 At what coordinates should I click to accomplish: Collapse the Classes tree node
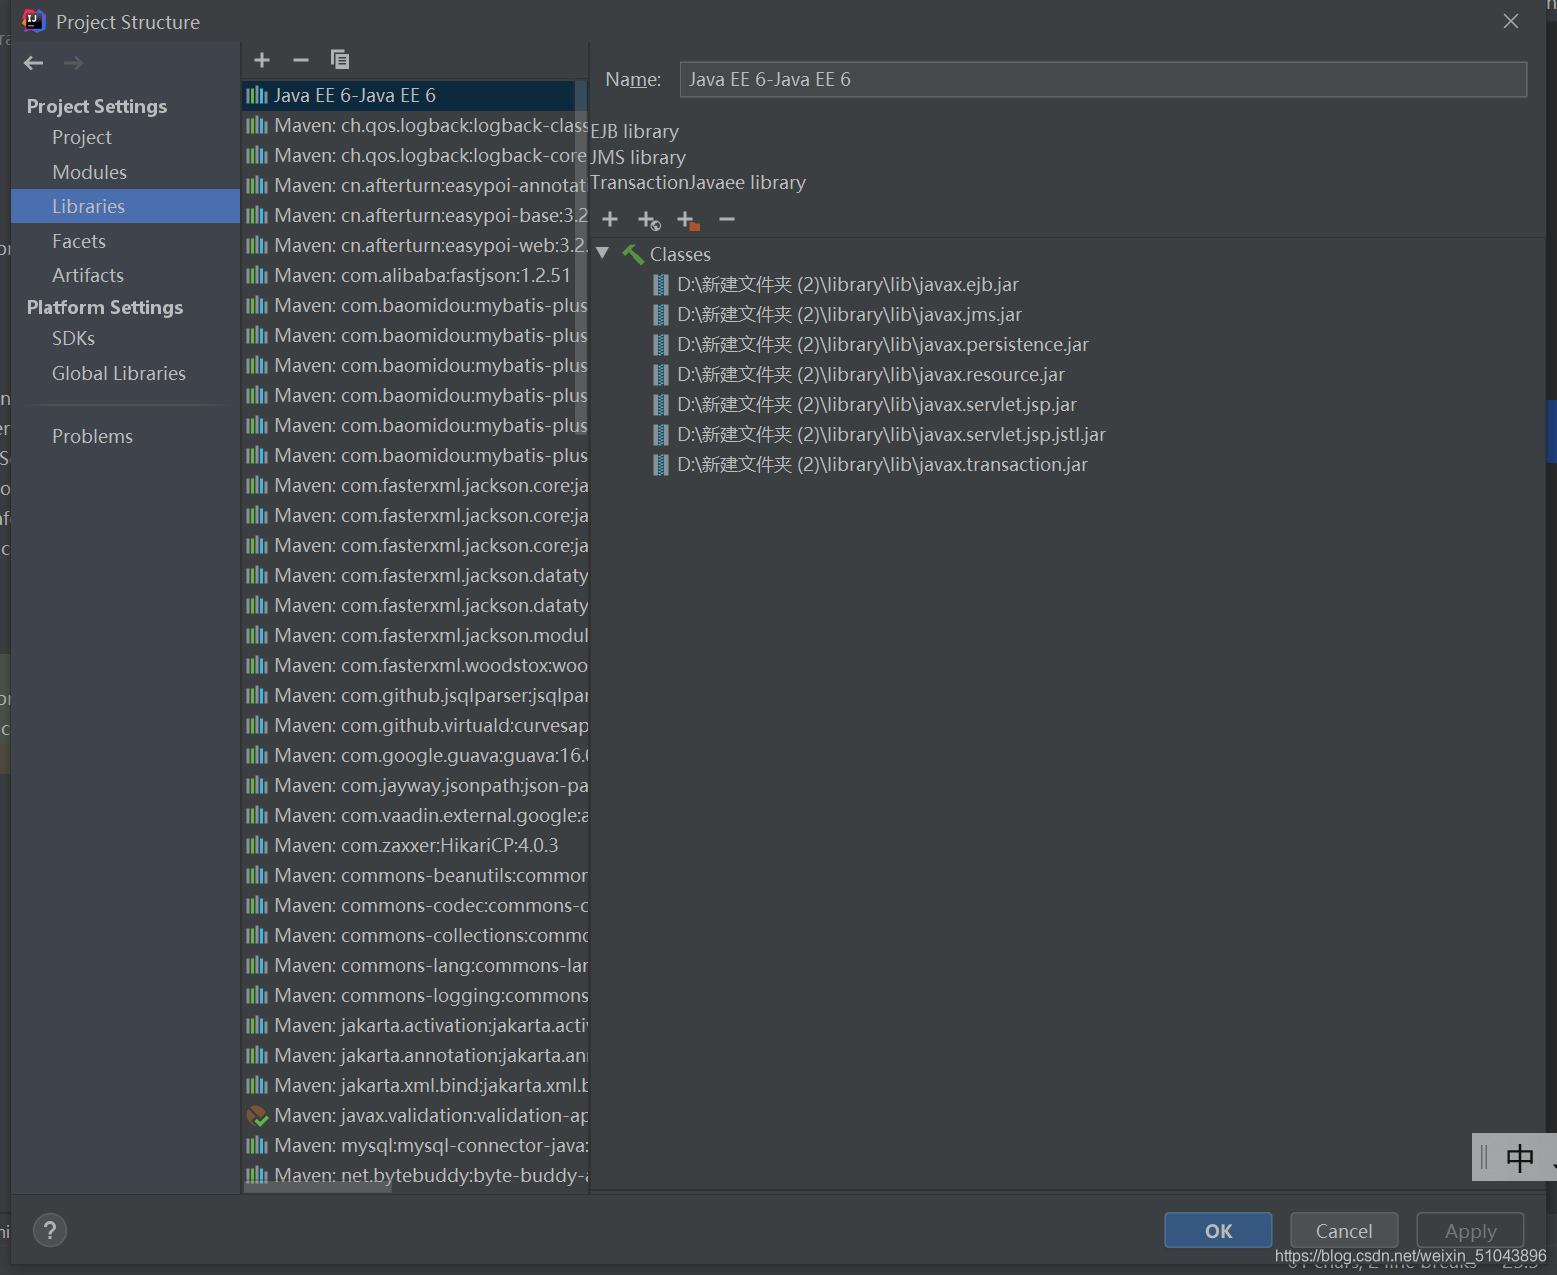coord(603,253)
